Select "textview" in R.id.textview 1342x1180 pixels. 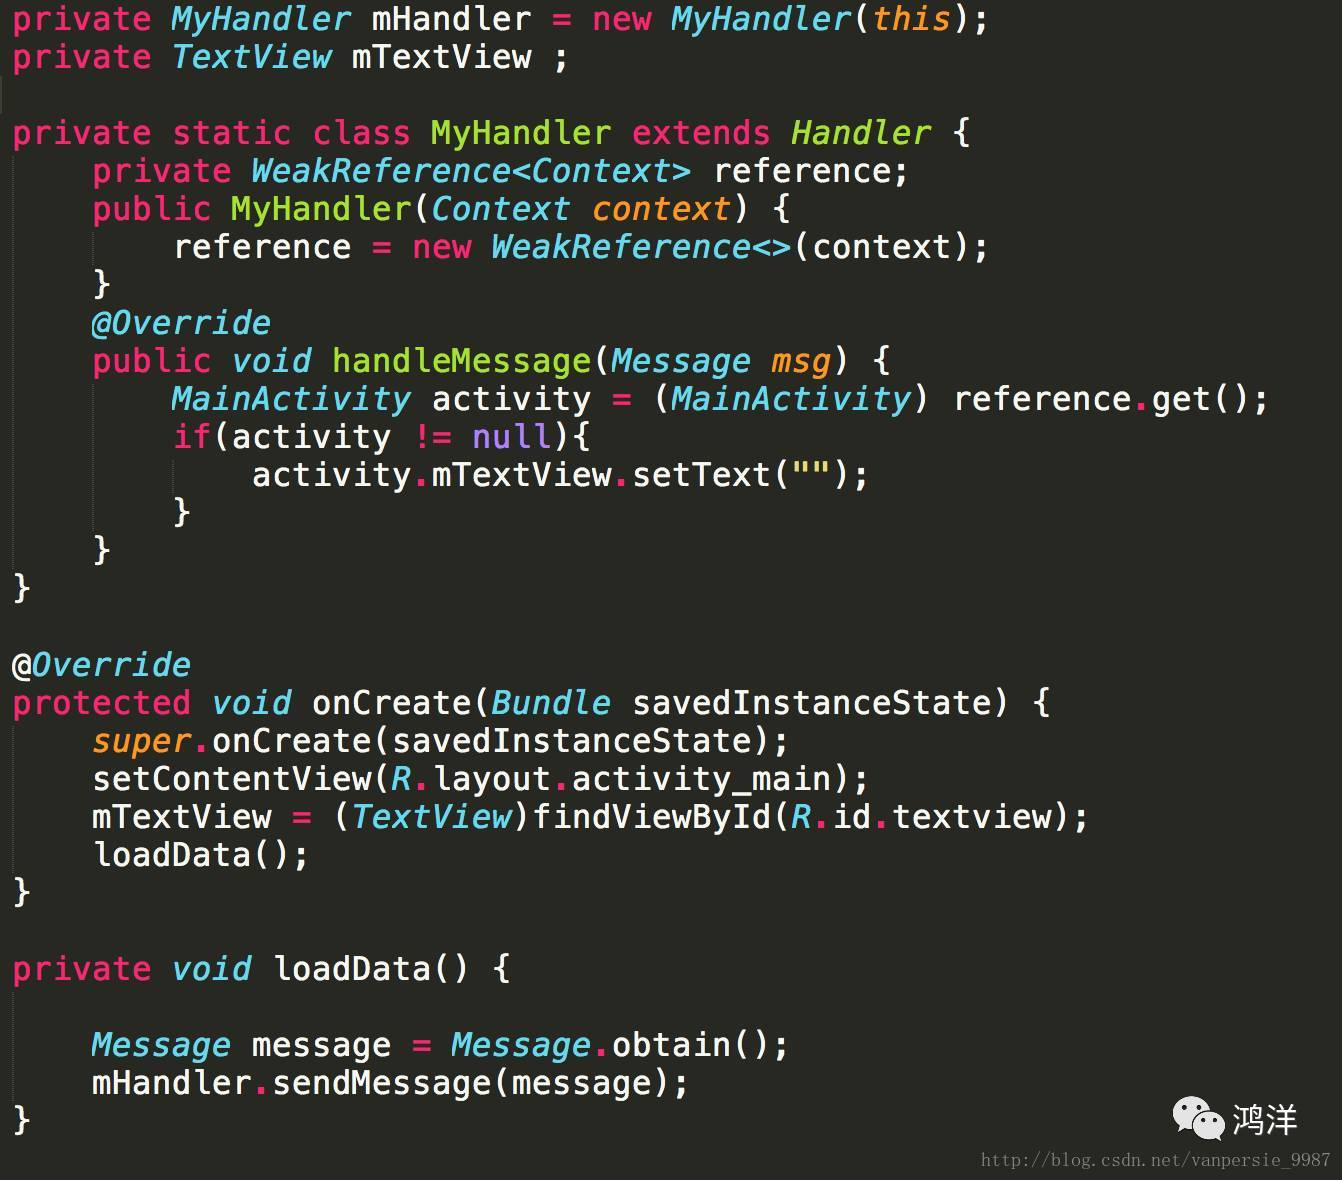[971, 817]
